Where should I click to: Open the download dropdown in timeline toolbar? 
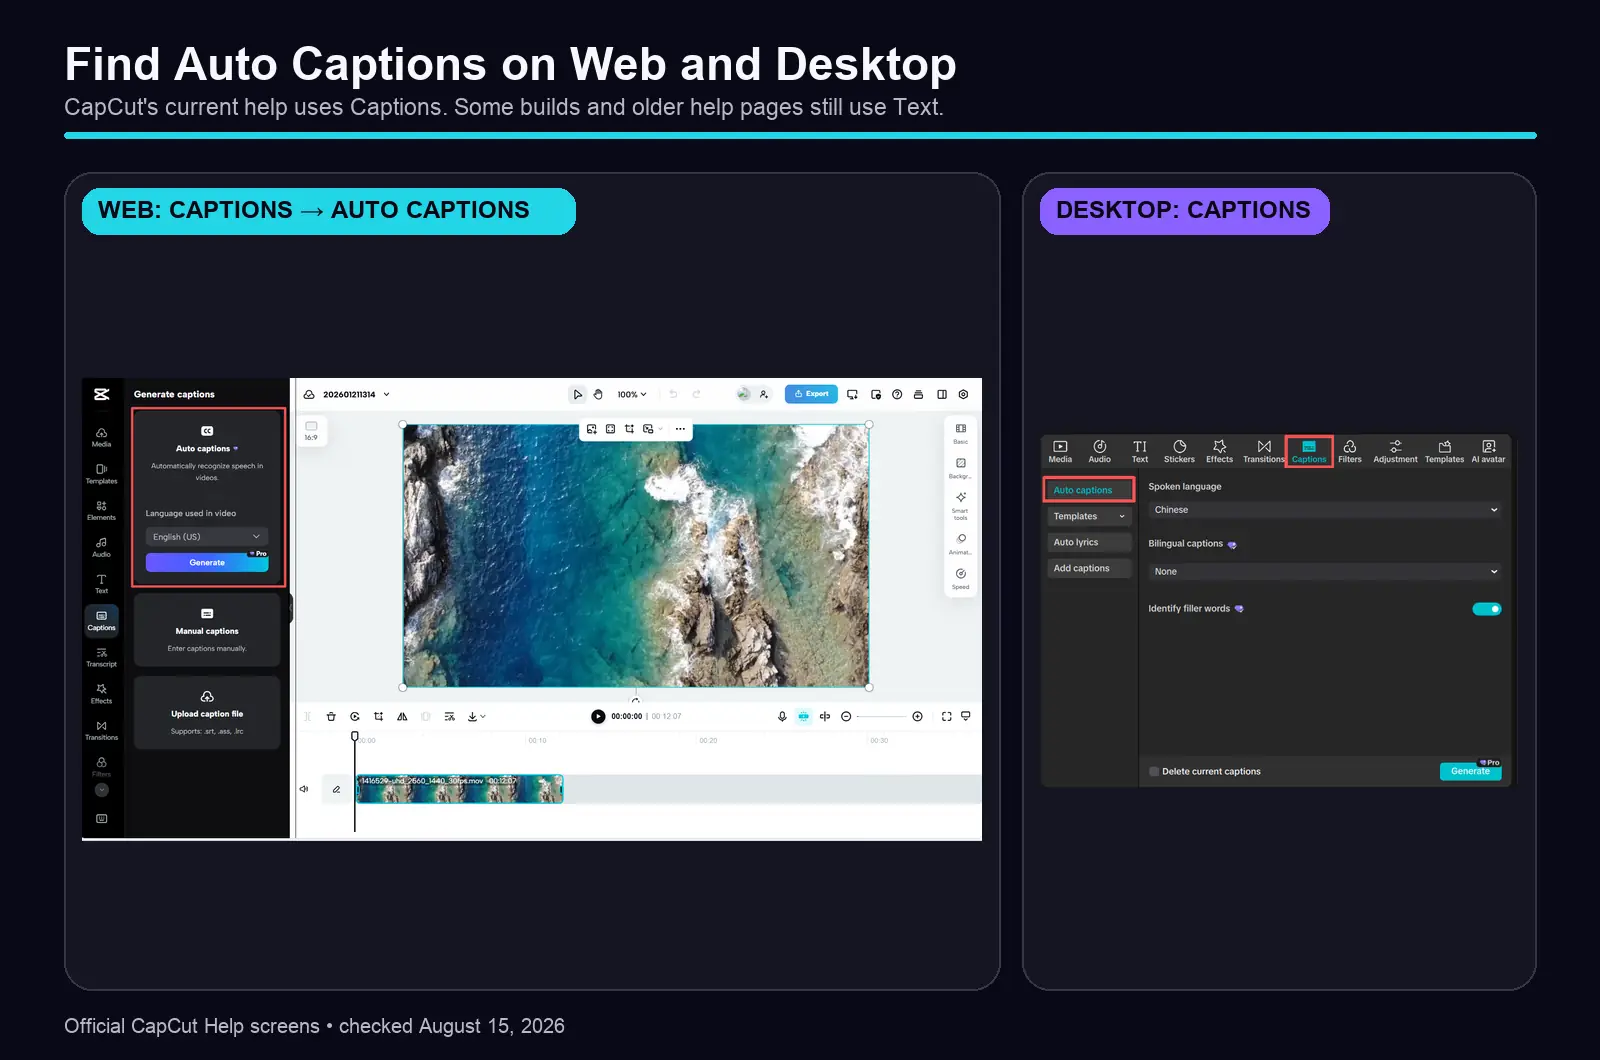tap(476, 716)
